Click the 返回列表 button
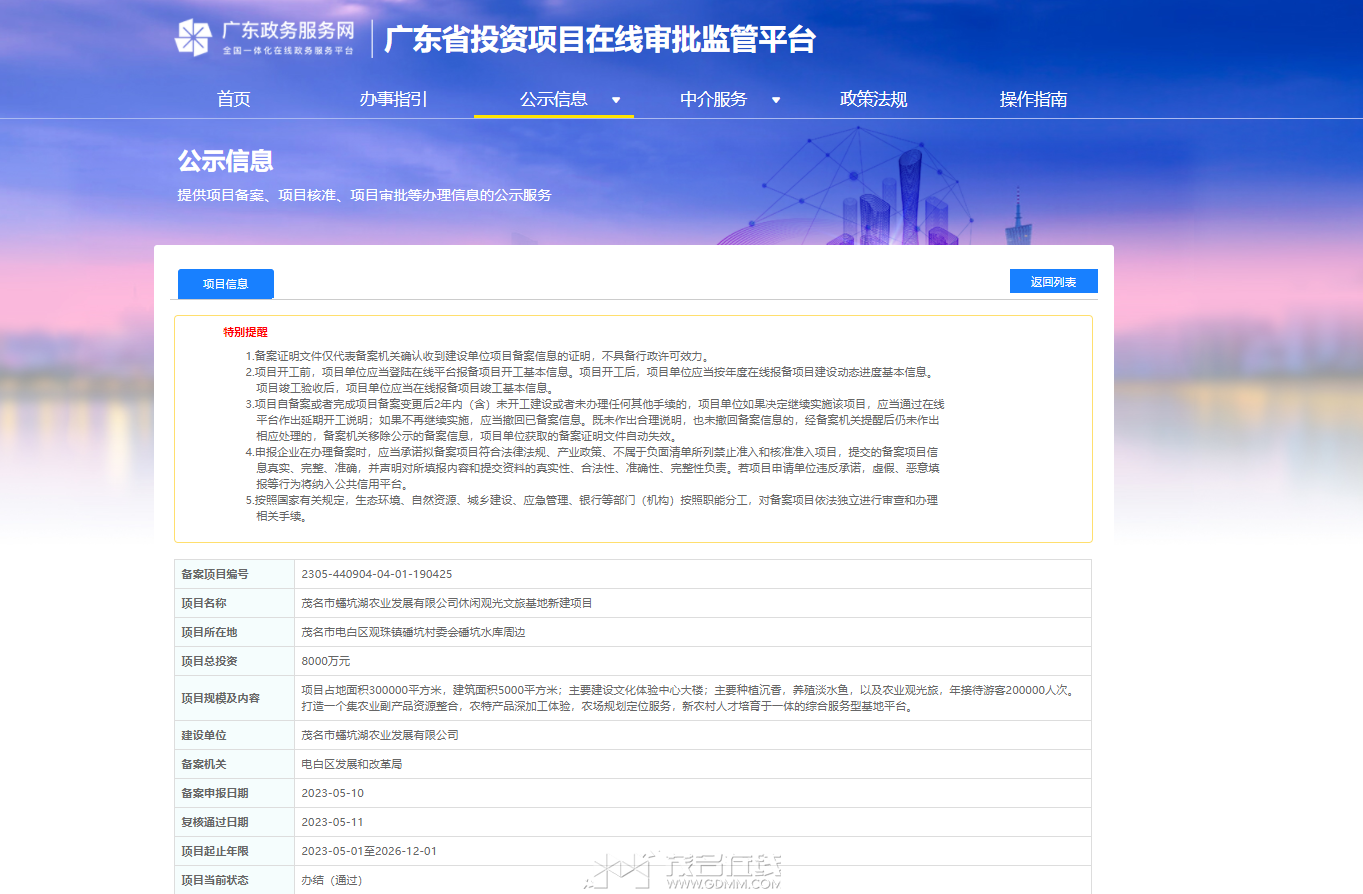 pos(1054,282)
